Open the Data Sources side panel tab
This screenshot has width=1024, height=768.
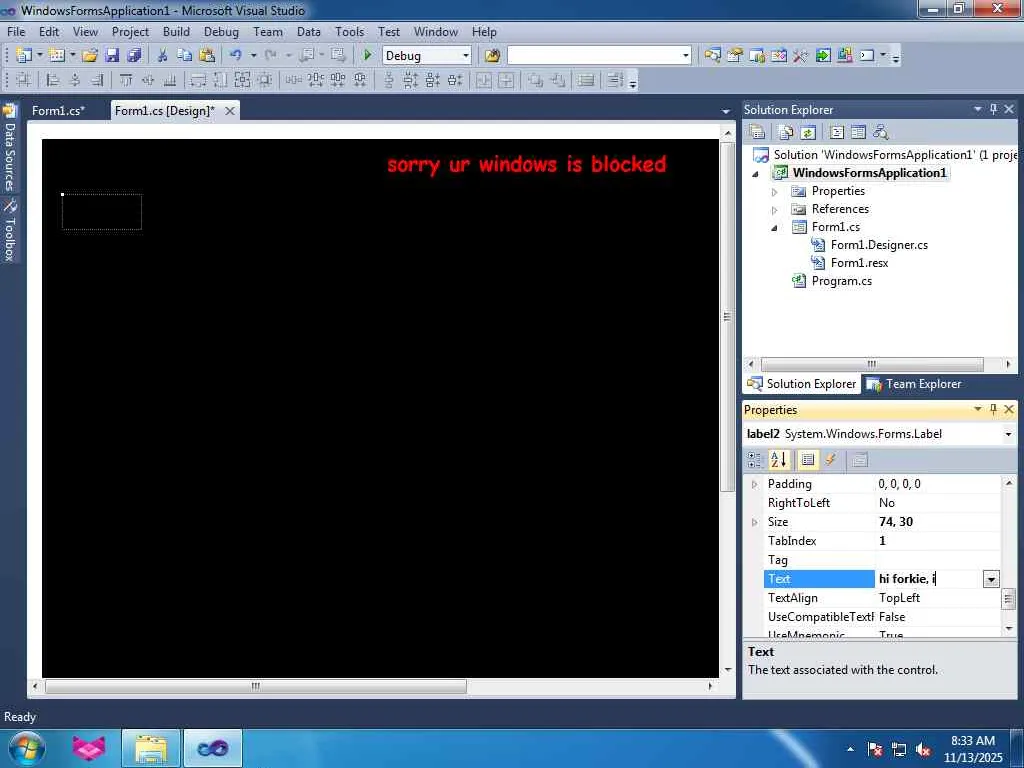coord(10,148)
